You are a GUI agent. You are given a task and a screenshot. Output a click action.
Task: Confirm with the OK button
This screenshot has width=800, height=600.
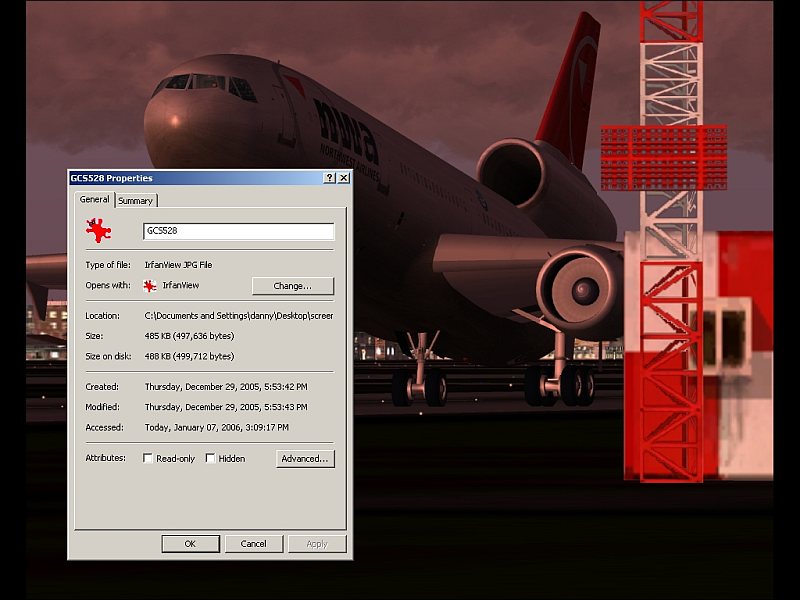coord(190,544)
